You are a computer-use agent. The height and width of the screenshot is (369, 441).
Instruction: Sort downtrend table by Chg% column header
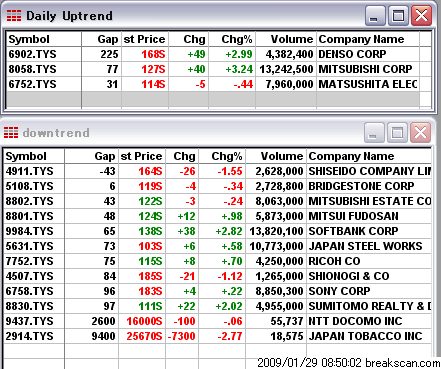click(x=222, y=156)
